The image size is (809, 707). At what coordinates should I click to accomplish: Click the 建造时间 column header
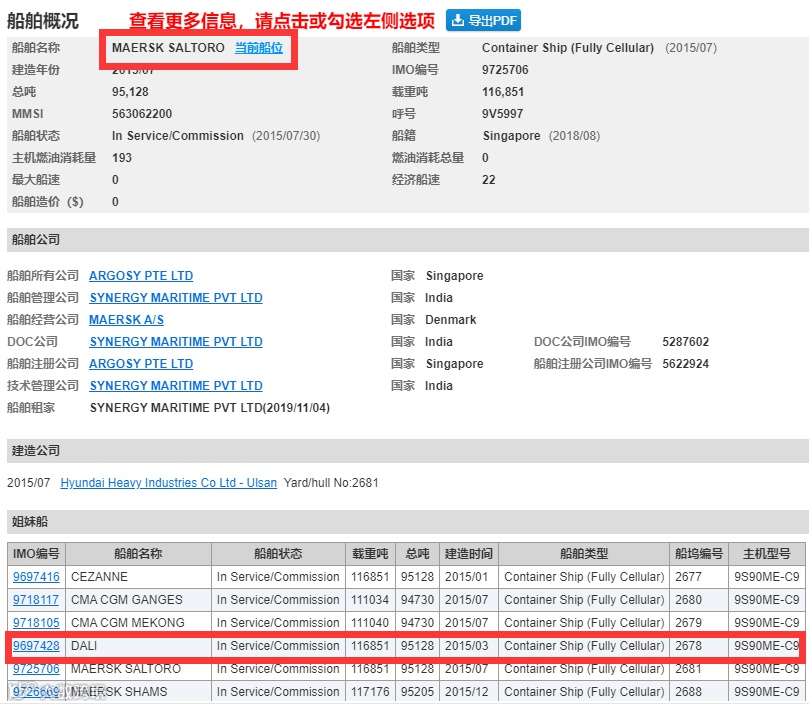[x=469, y=554]
